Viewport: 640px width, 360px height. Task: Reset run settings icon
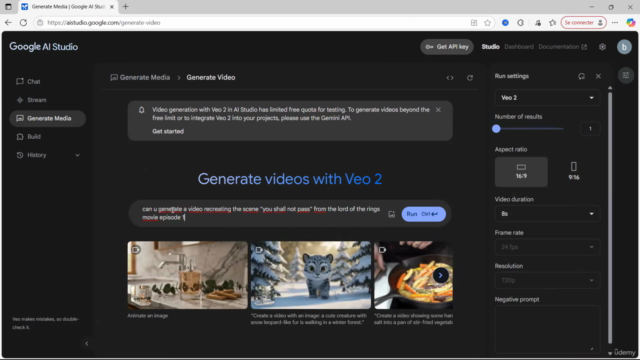581,76
